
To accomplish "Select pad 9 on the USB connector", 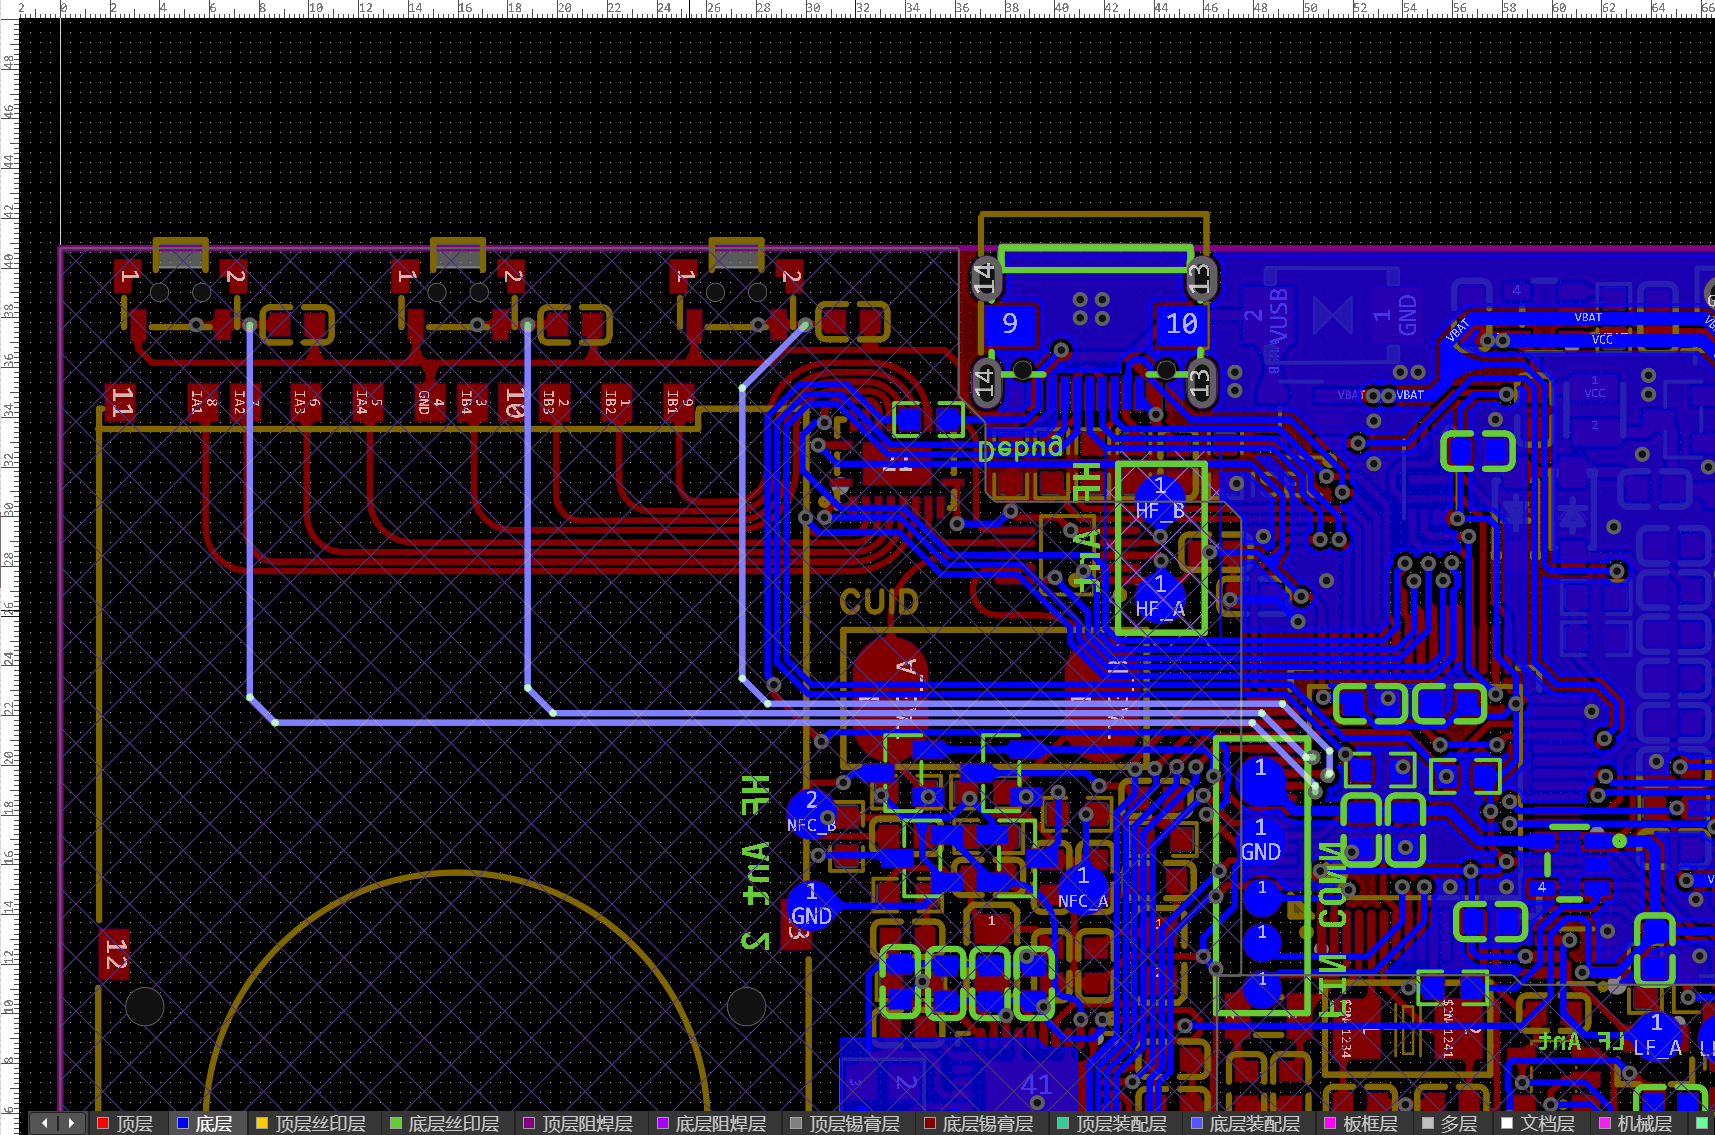I will click(x=1010, y=324).
